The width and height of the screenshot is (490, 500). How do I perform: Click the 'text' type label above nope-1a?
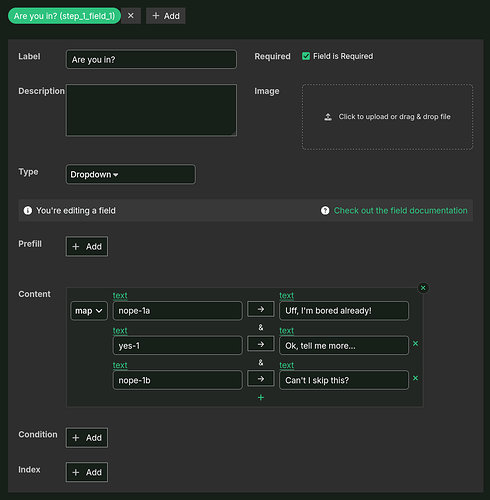(120, 295)
